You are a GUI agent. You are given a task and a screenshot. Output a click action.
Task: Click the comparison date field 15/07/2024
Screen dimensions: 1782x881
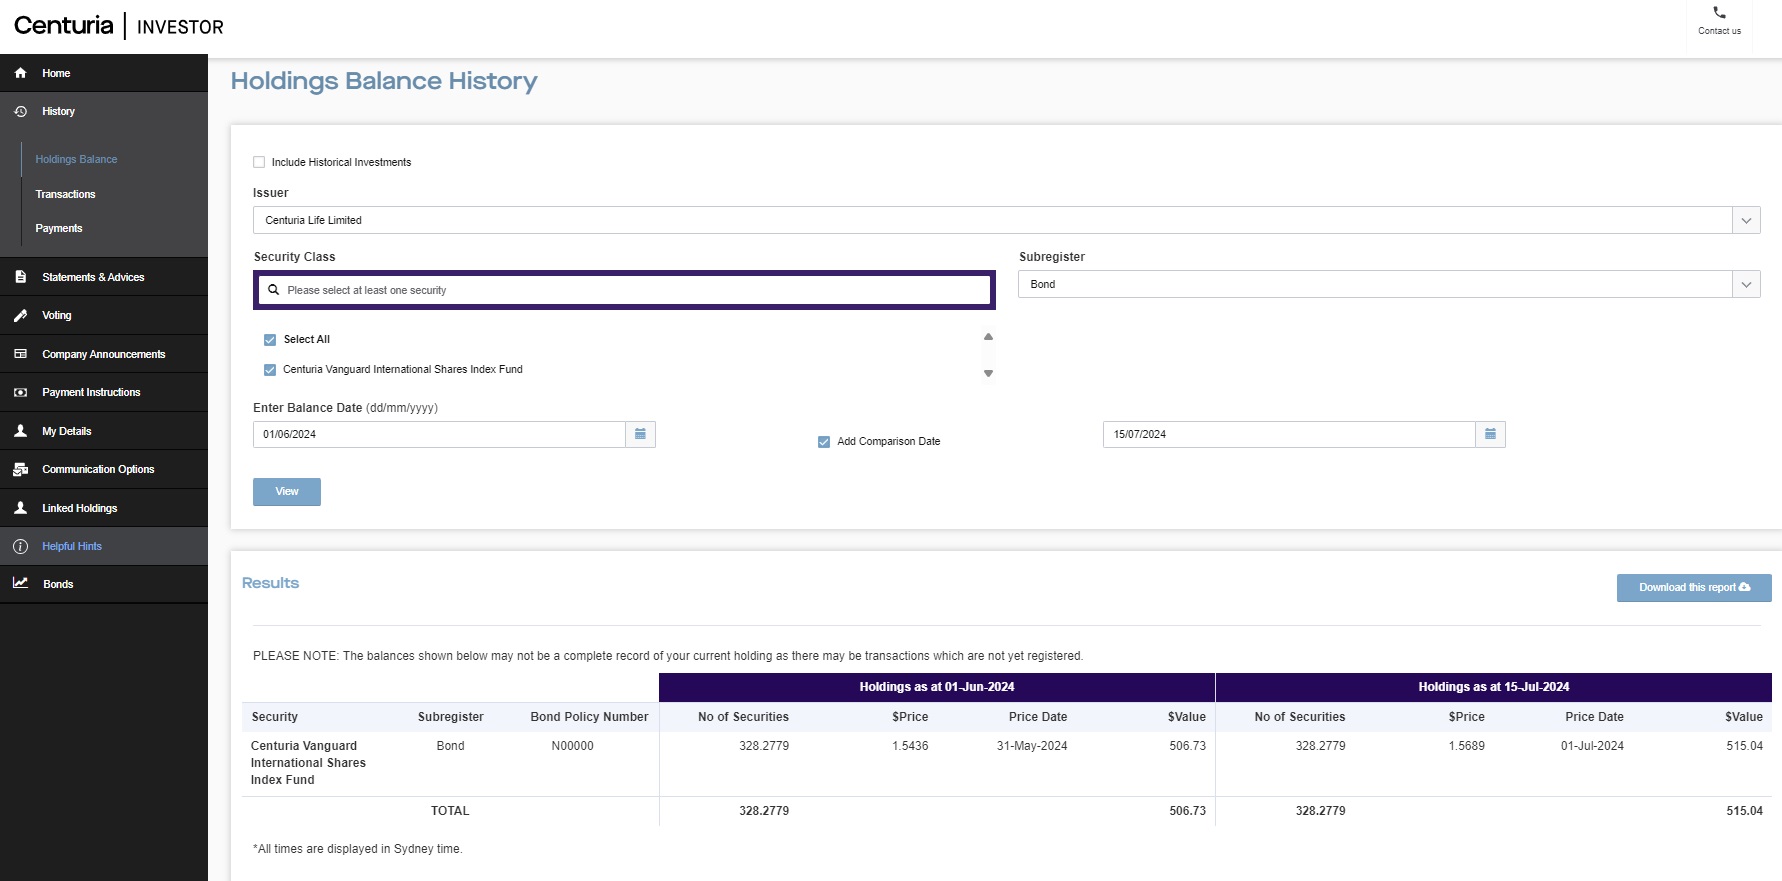pos(1289,434)
